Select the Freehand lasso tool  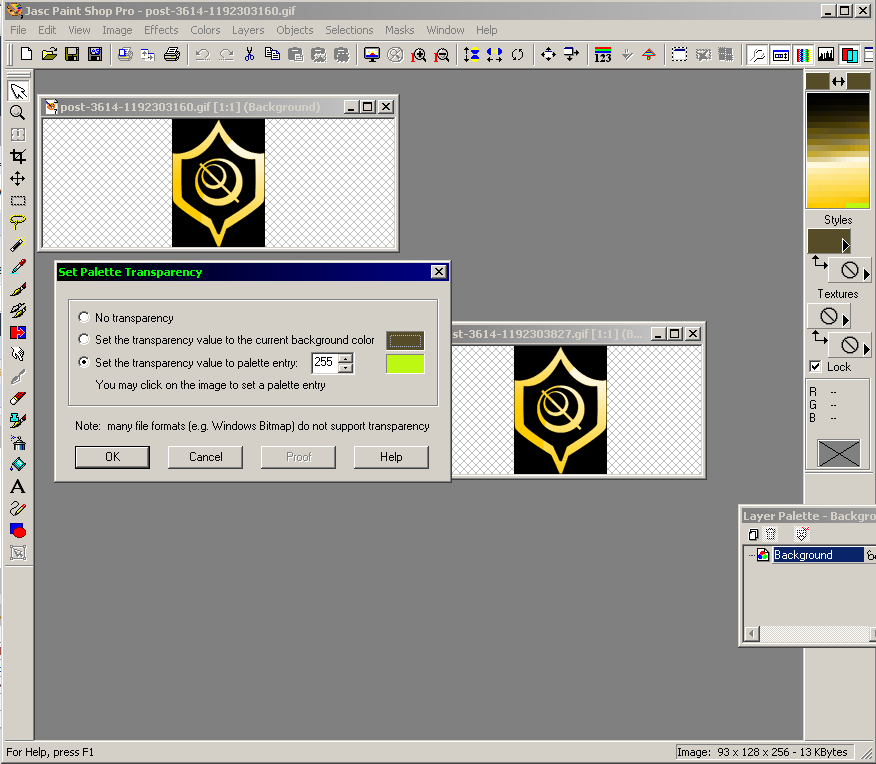[18, 222]
